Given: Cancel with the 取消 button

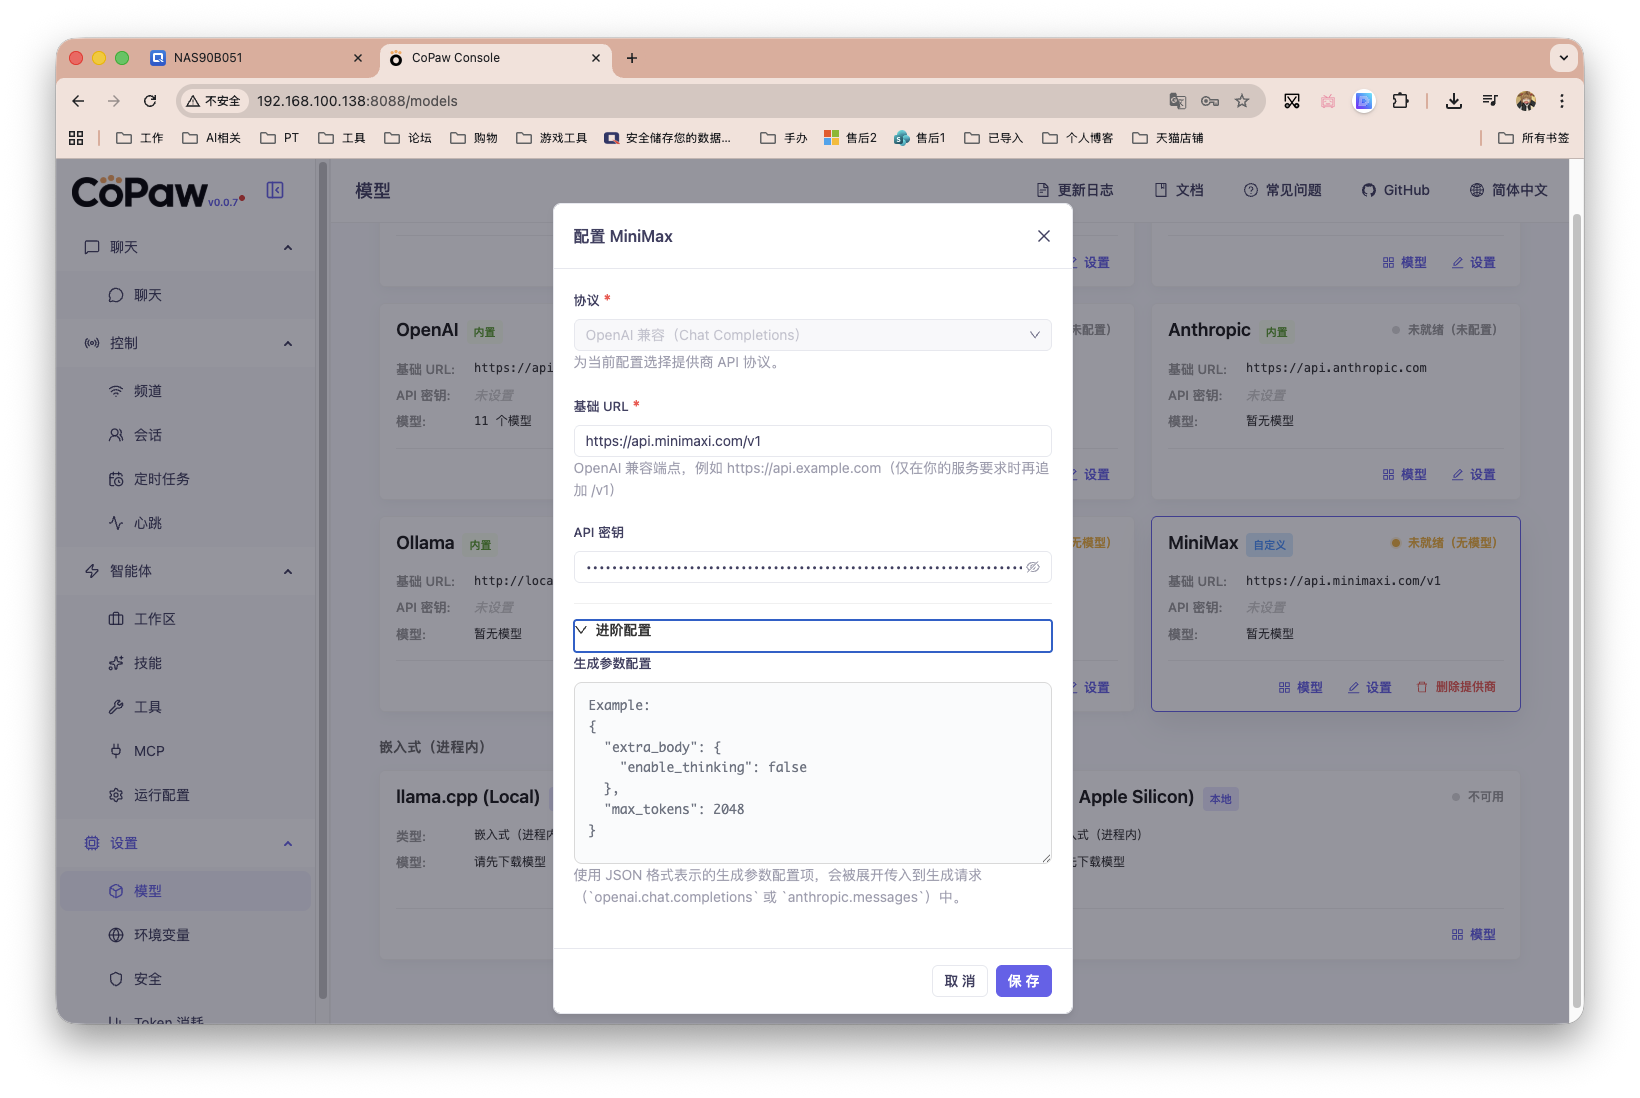Looking at the screenshot, I should click(960, 981).
